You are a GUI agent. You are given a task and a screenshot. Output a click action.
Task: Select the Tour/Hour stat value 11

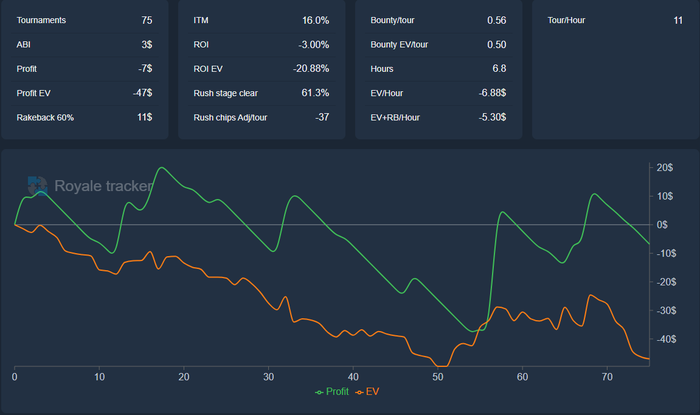tap(651, 20)
